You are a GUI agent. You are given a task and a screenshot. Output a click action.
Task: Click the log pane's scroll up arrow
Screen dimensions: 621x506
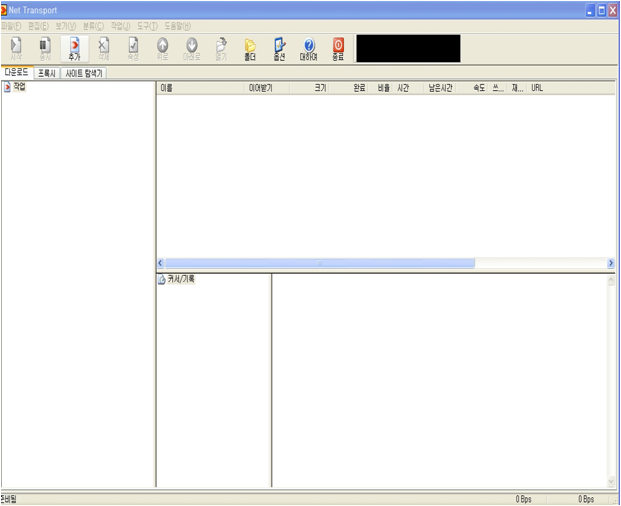[x=611, y=280]
